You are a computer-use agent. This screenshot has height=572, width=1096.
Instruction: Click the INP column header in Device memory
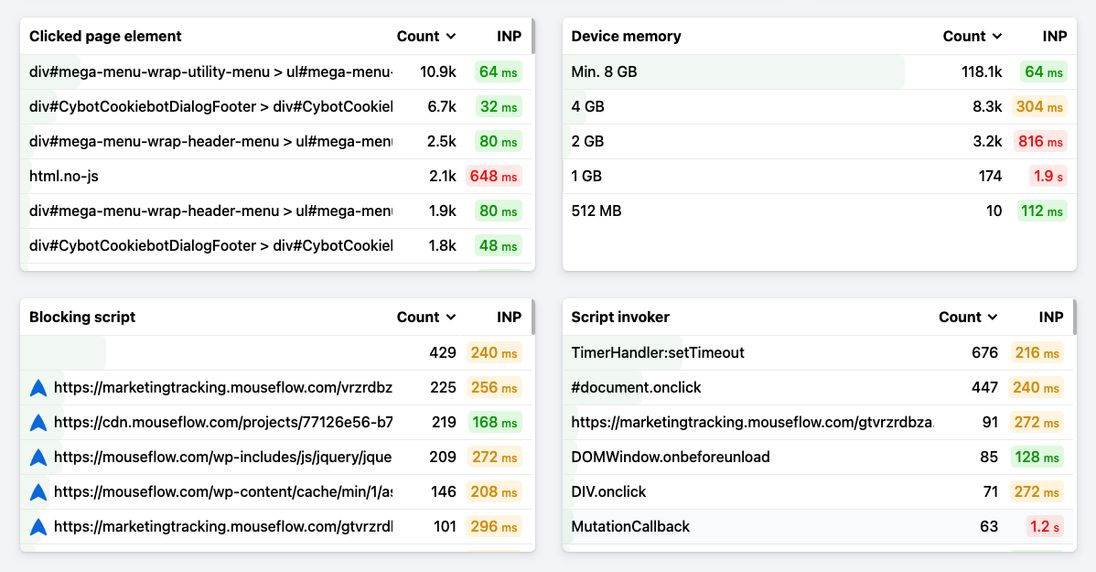pyautogui.click(x=1054, y=36)
